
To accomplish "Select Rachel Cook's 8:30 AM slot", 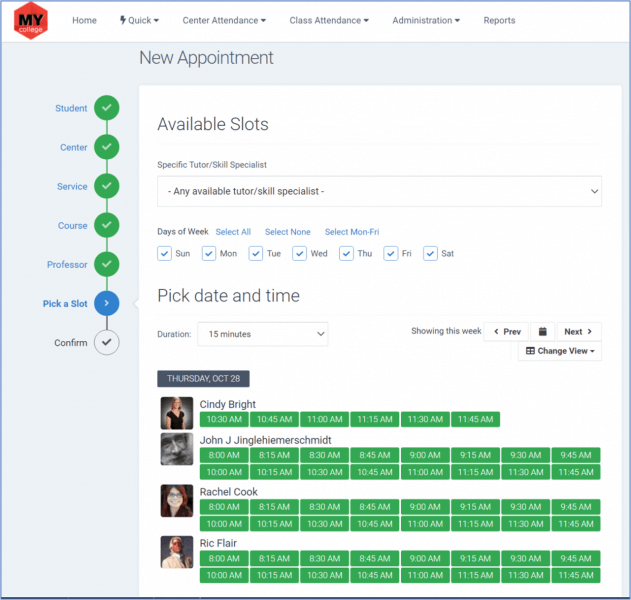I will [x=325, y=507].
